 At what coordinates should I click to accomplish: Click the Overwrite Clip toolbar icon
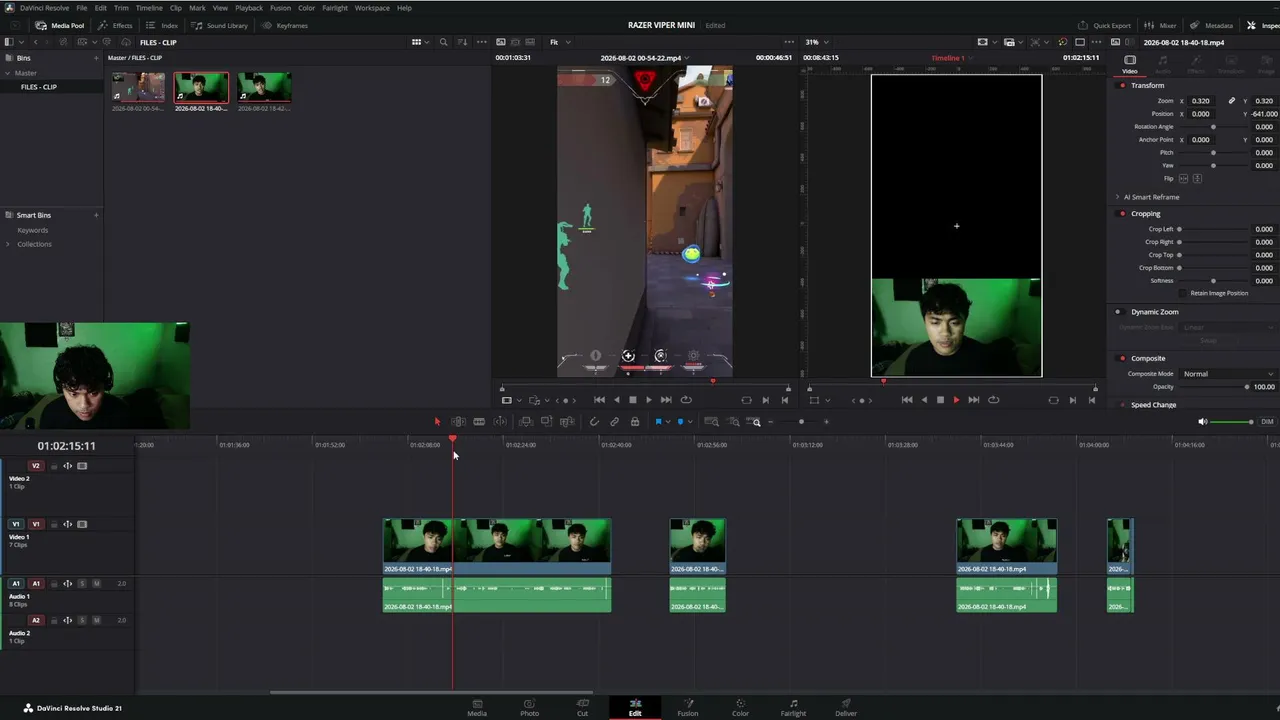click(x=547, y=422)
